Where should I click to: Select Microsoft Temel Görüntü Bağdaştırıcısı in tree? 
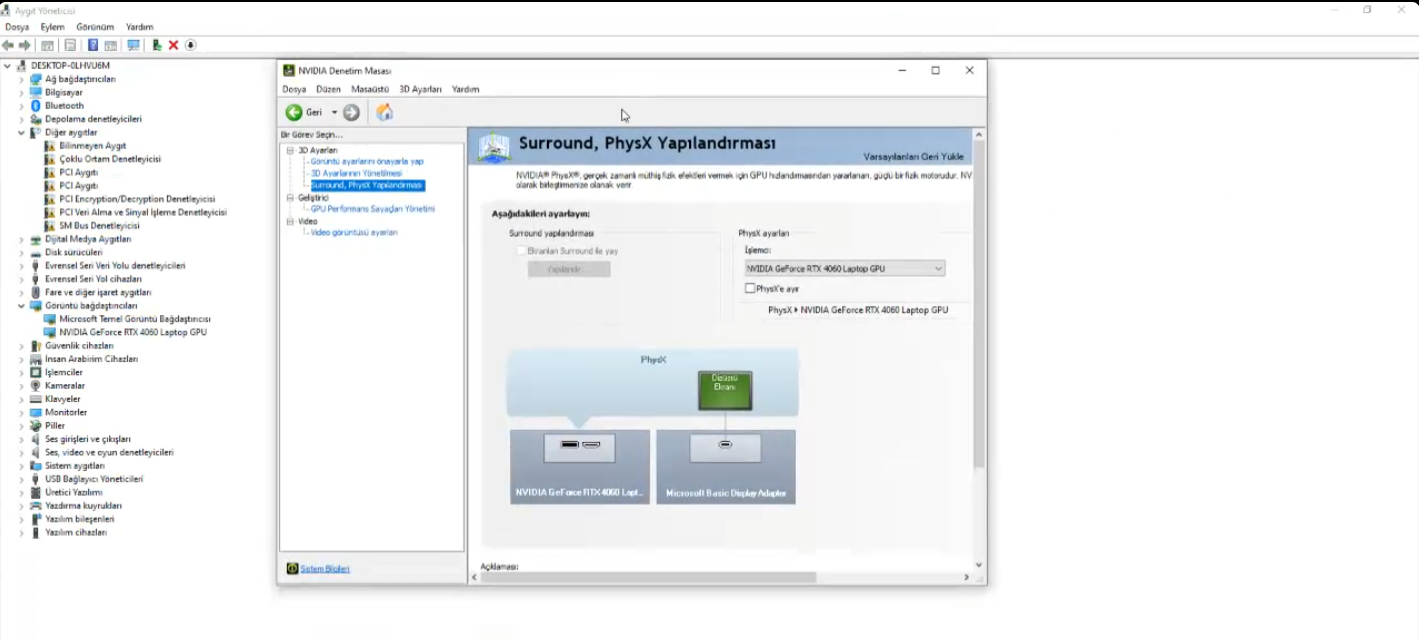pos(135,319)
